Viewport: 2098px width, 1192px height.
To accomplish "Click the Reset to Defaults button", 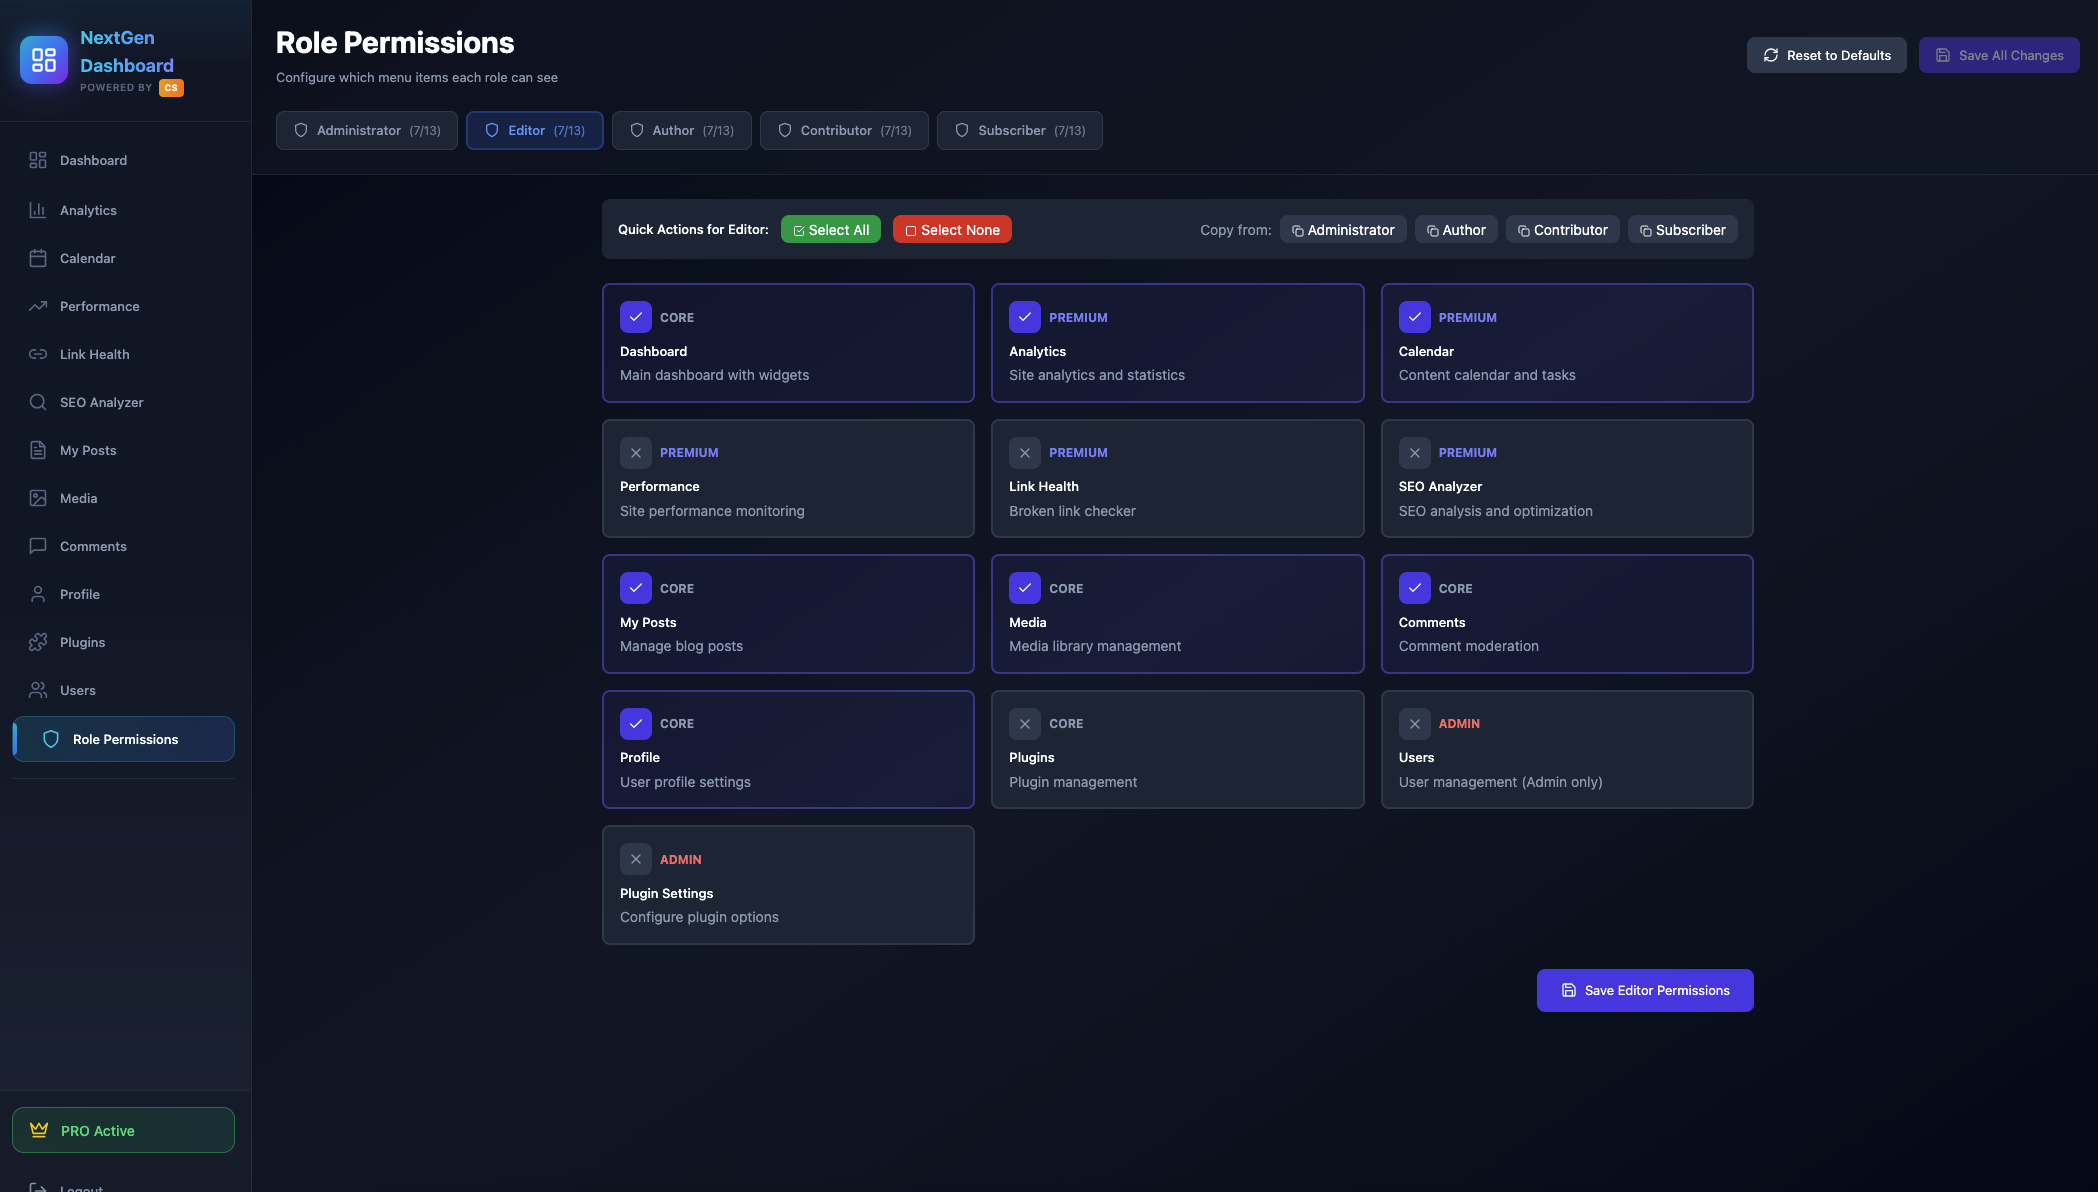I will pyautogui.click(x=1826, y=55).
